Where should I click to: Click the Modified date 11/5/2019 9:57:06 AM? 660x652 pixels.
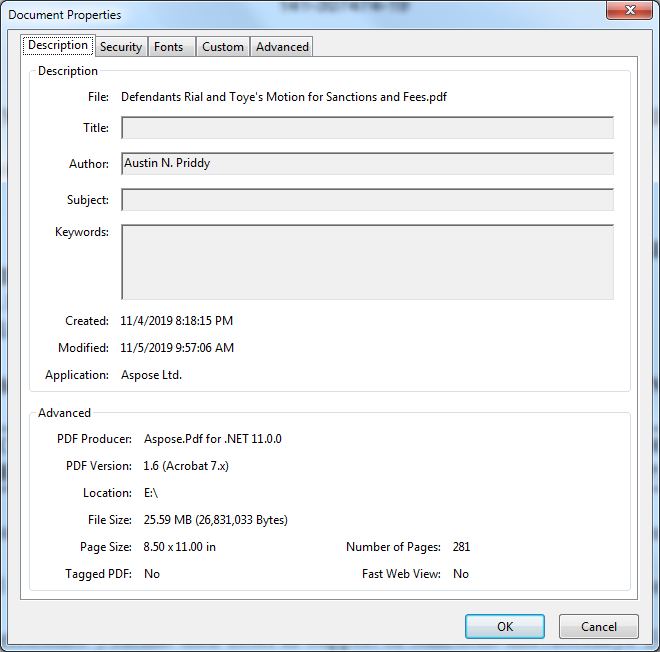pos(177,348)
